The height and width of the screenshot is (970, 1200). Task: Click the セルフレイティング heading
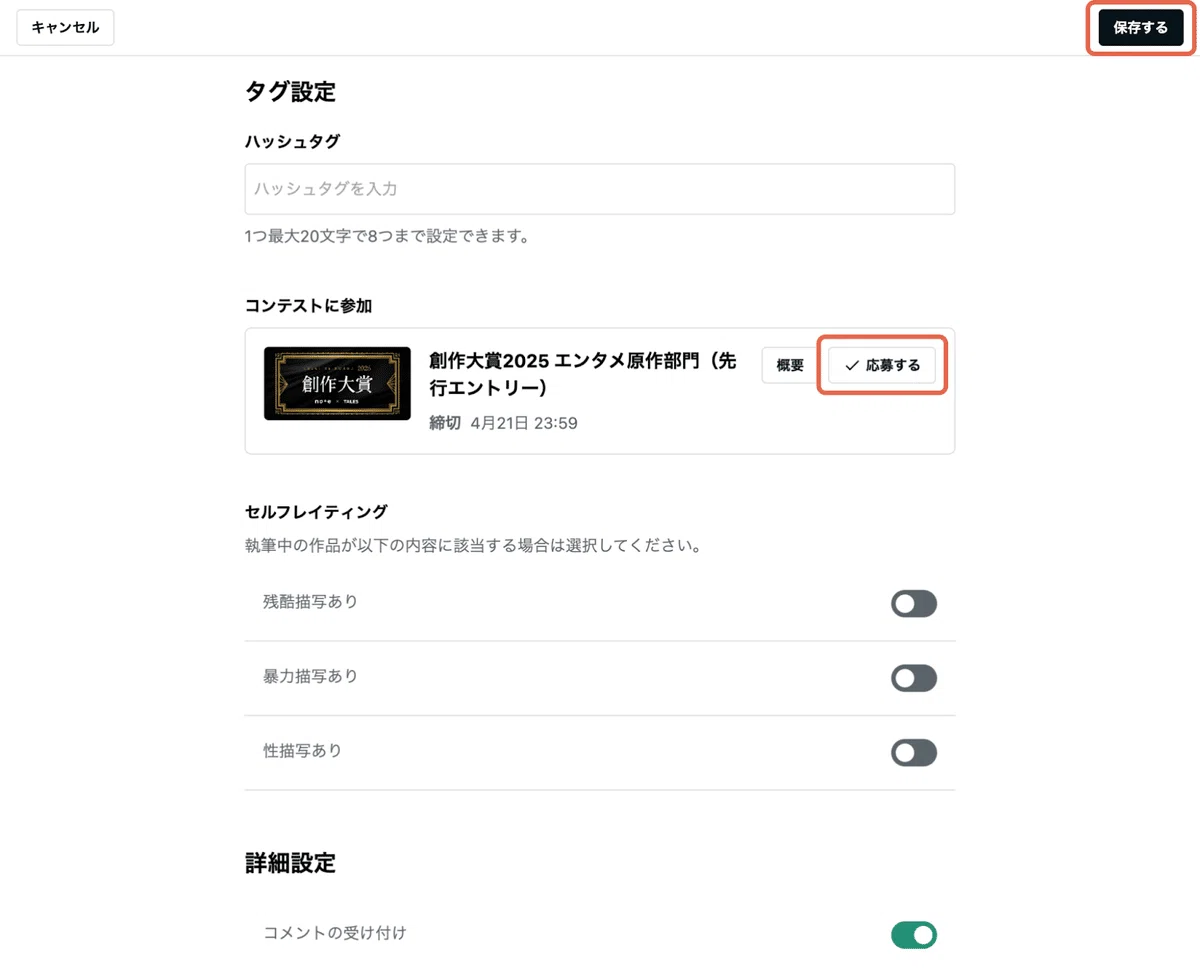click(x=316, y=512)
